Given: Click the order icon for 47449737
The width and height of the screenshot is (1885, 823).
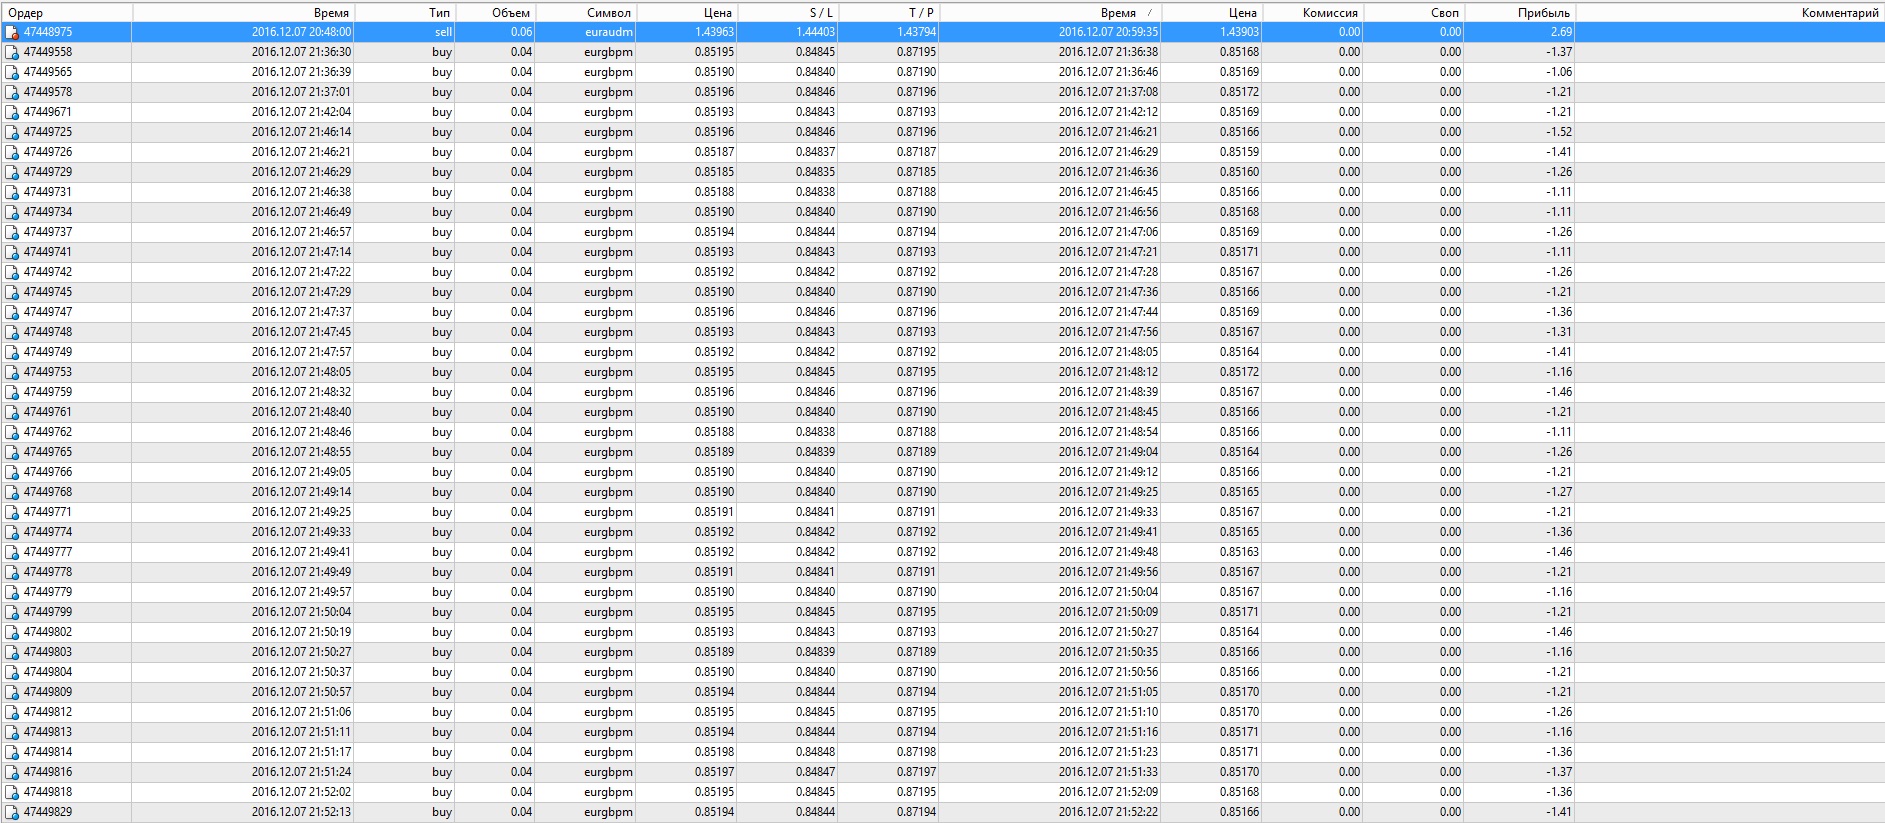Looking at the screenshot, I should click(12, 232).
